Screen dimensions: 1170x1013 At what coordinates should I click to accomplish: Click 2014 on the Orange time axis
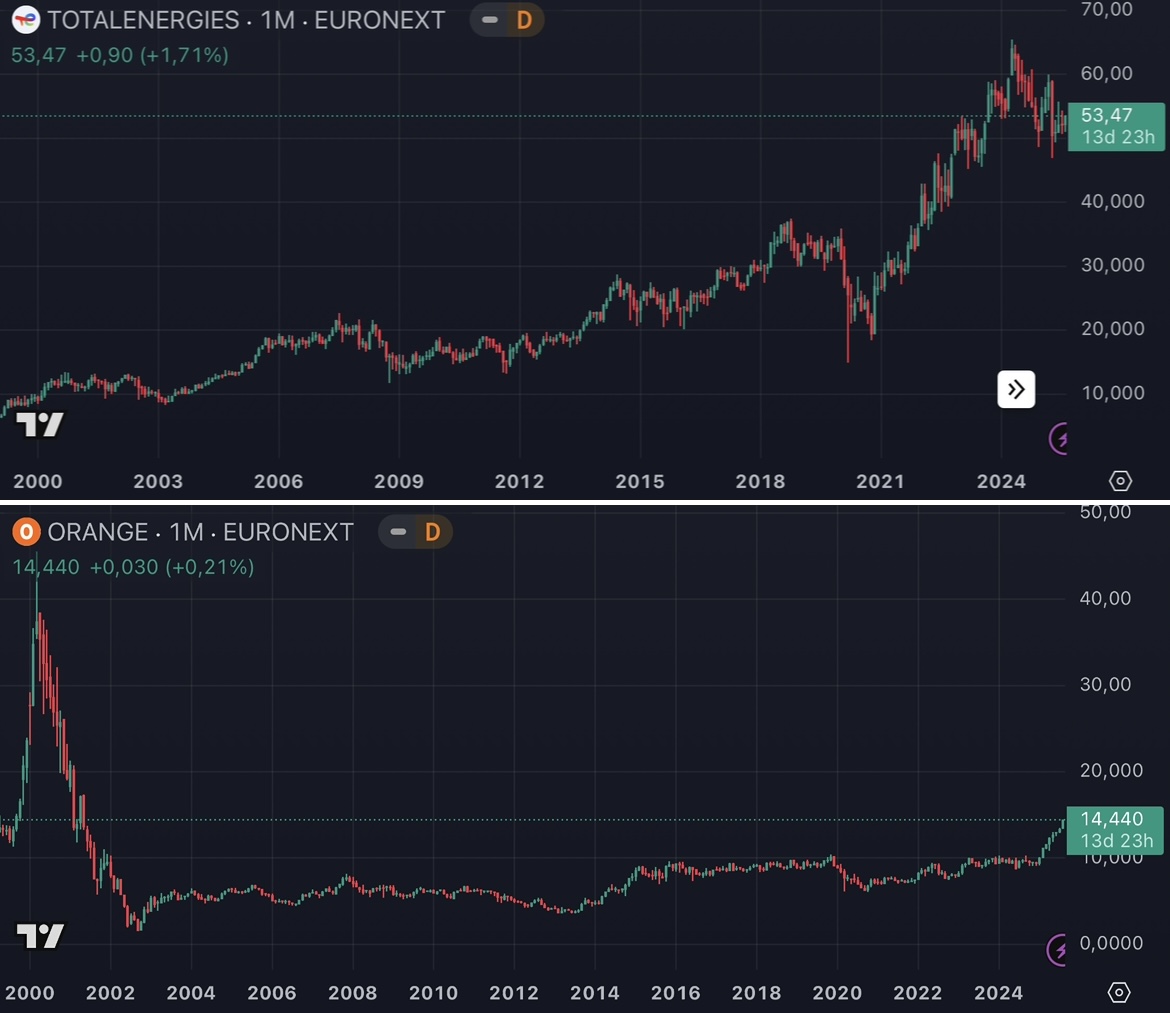[594, 993]
